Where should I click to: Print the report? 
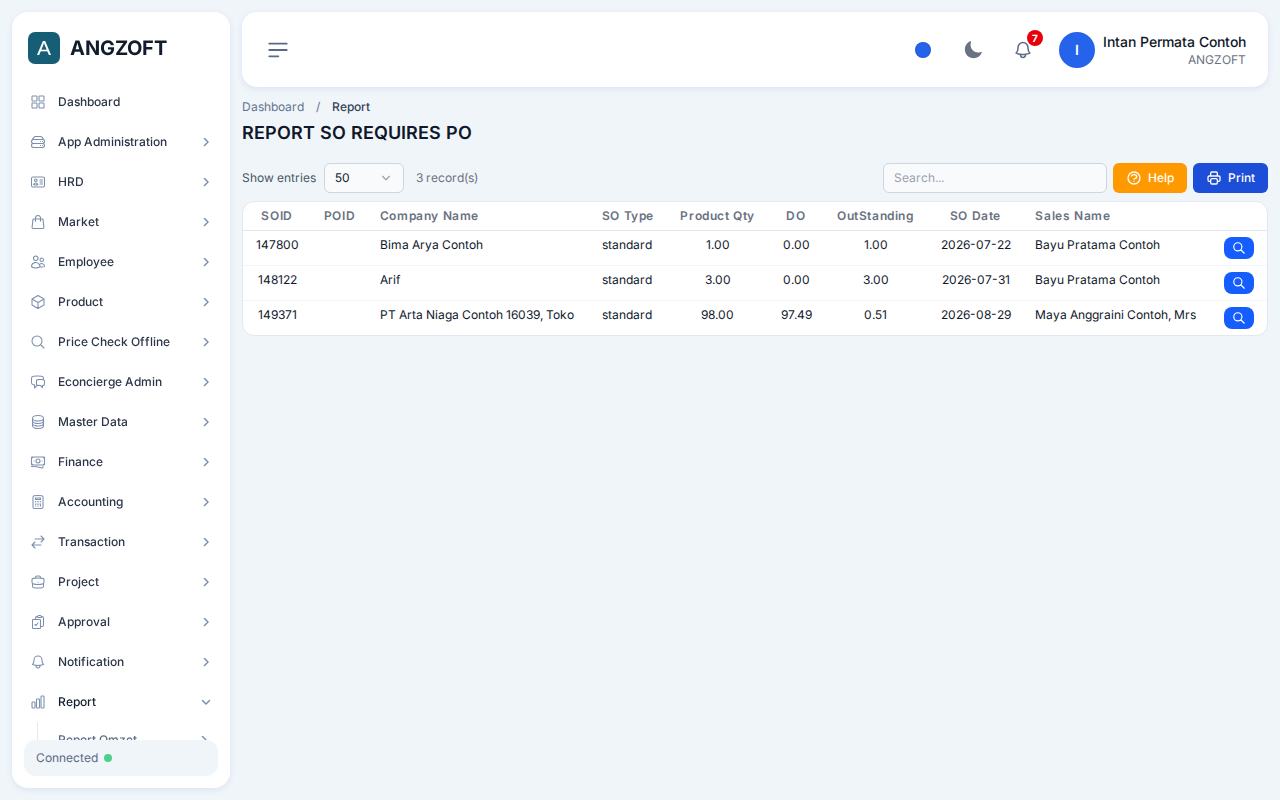[x=1230, y=178]
